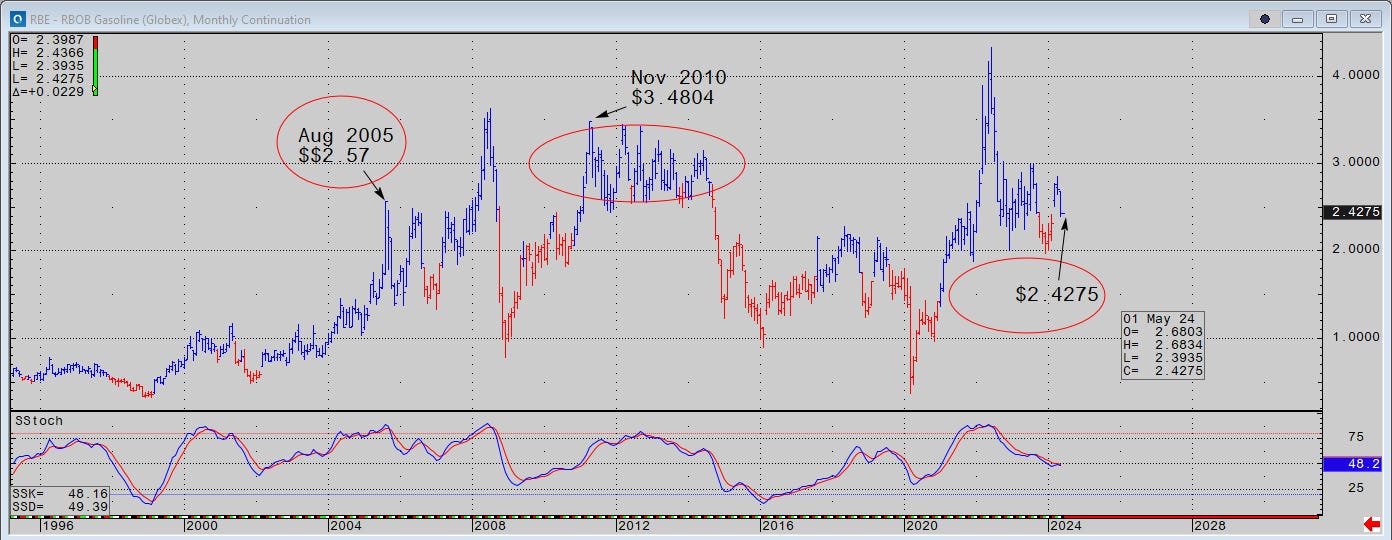Click the 2000 label on time axis
The width and height of the screenshot is (1392, 540).
pos(200,525)
